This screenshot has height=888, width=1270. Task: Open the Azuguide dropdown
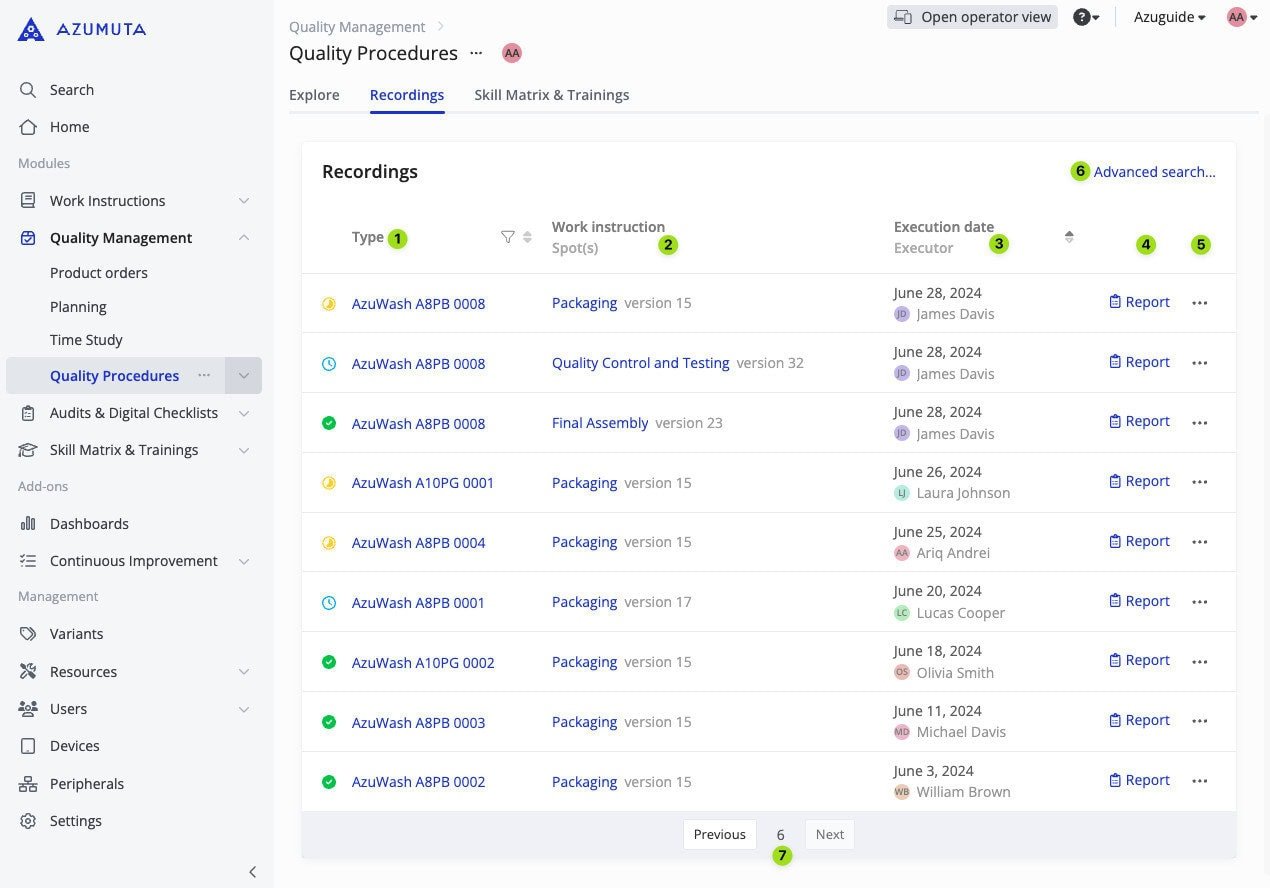(x=1168, y=17)
